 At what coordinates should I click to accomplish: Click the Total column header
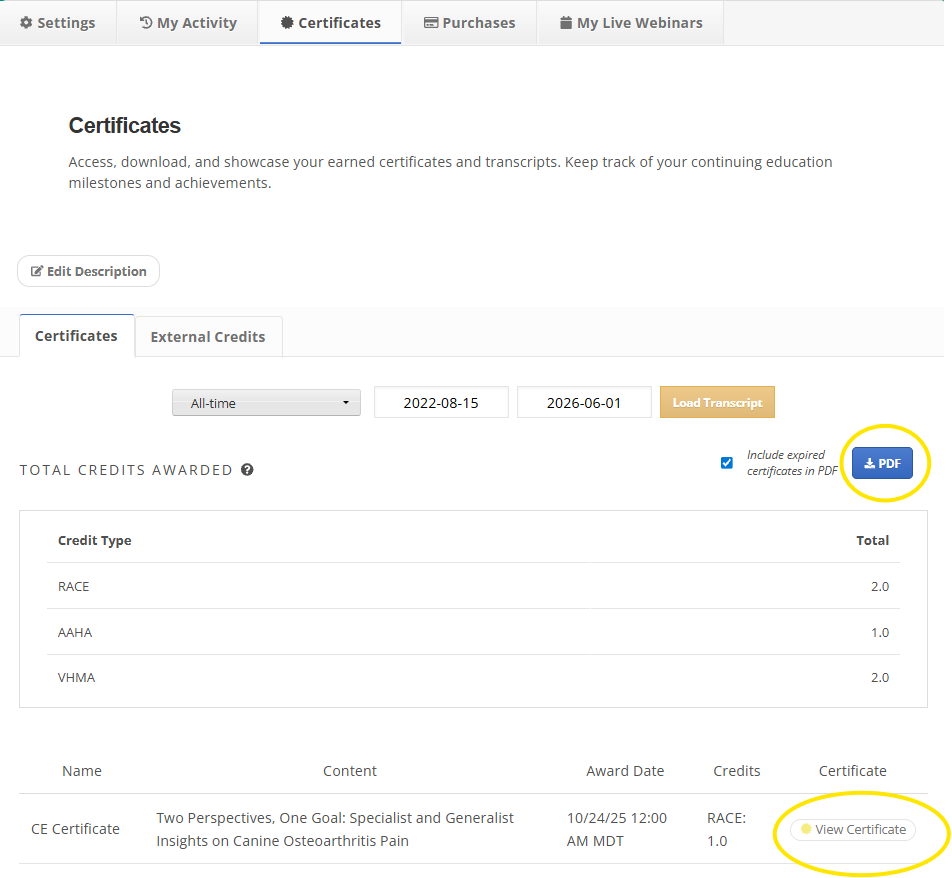[872, 540]
